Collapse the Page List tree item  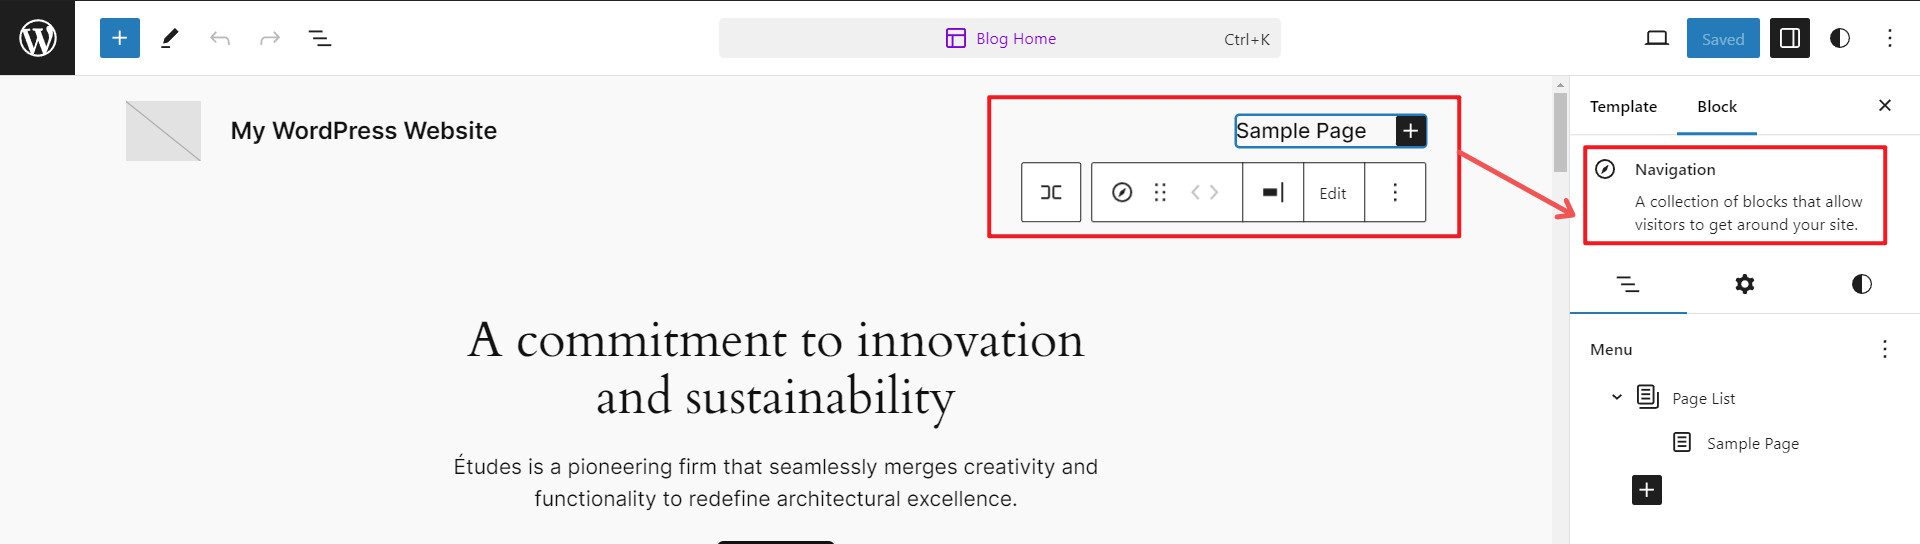(1616, 397)
